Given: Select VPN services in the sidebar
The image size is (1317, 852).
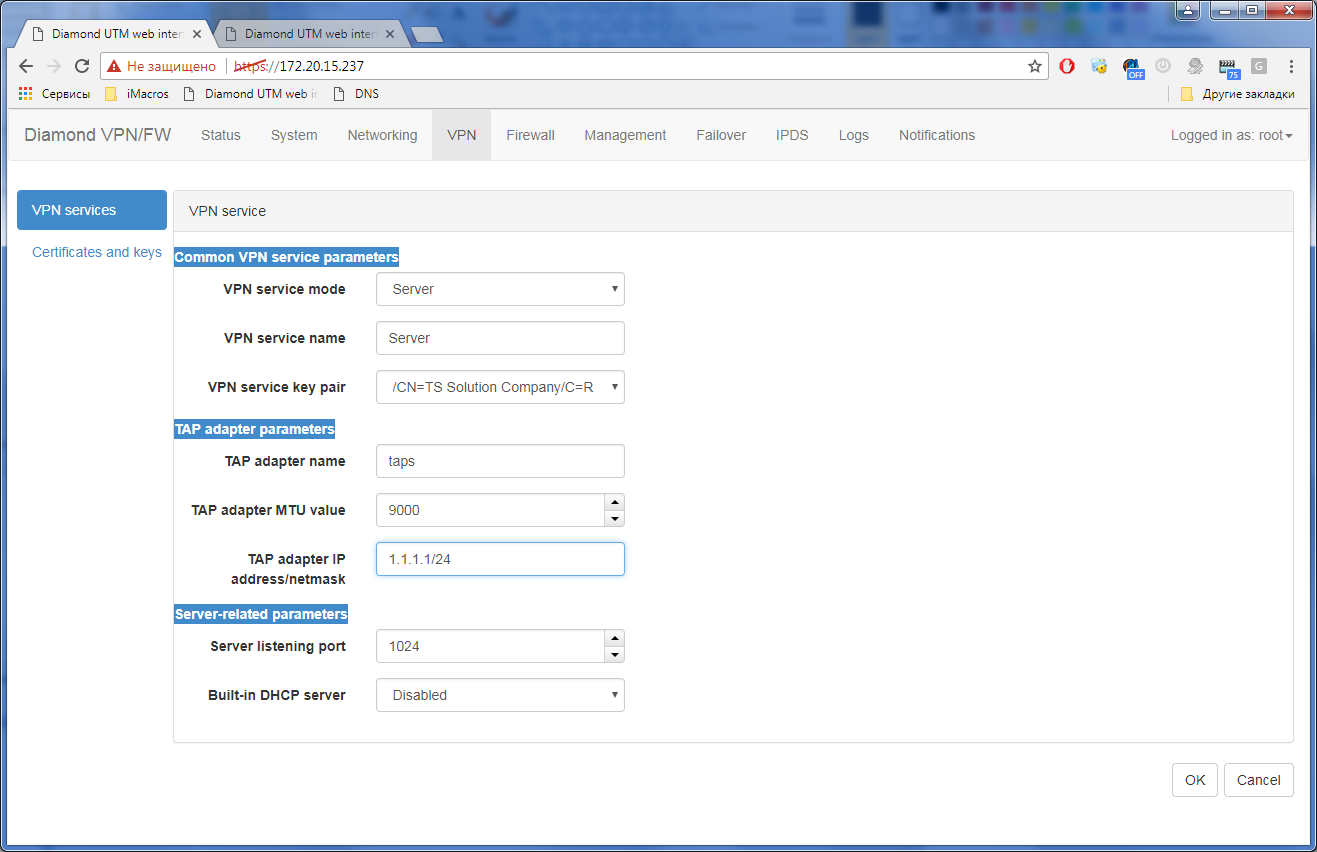Looking at the screenshot, I should pos(92,210).
